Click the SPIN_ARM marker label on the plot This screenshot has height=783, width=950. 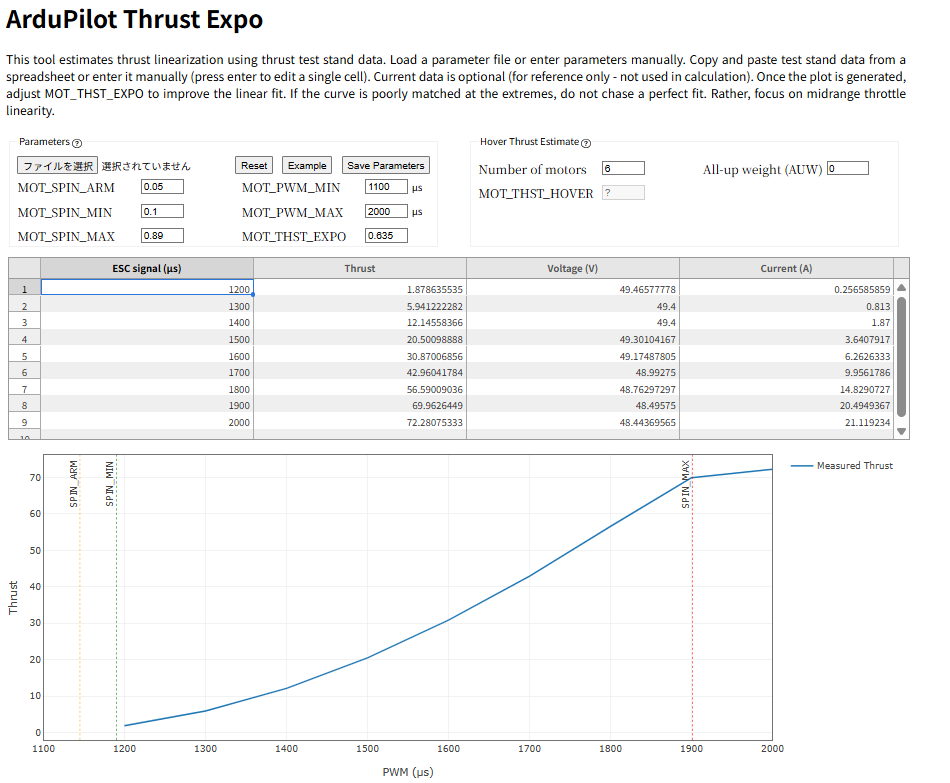point(73,484)
